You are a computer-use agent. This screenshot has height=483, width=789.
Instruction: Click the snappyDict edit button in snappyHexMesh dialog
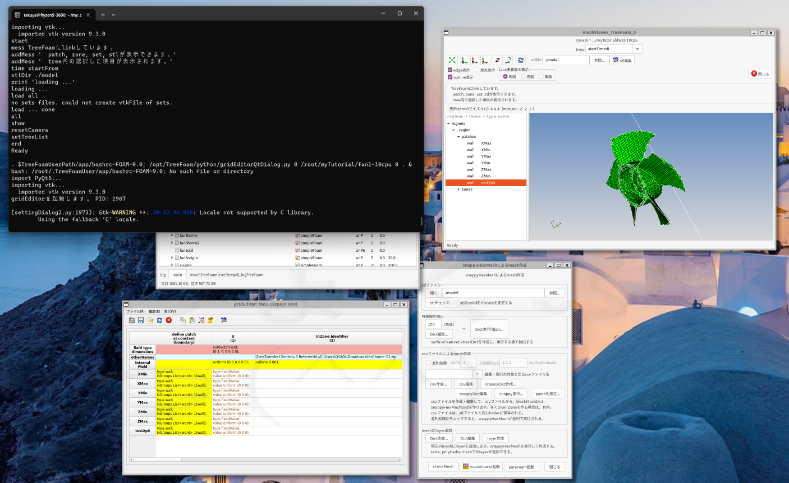473,394
